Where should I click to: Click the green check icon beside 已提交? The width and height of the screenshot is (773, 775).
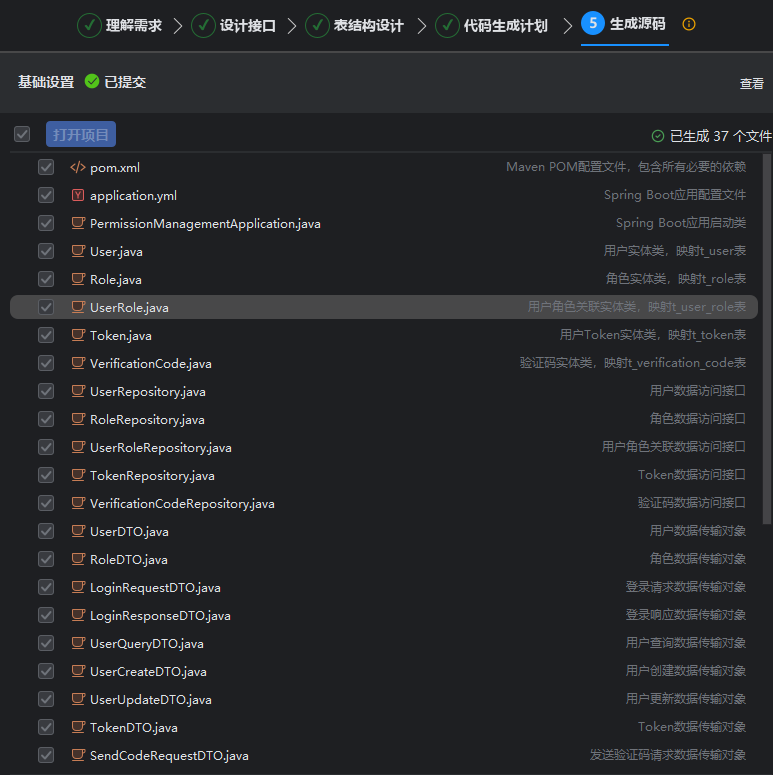pyautogui.click(x=92, y=82)
